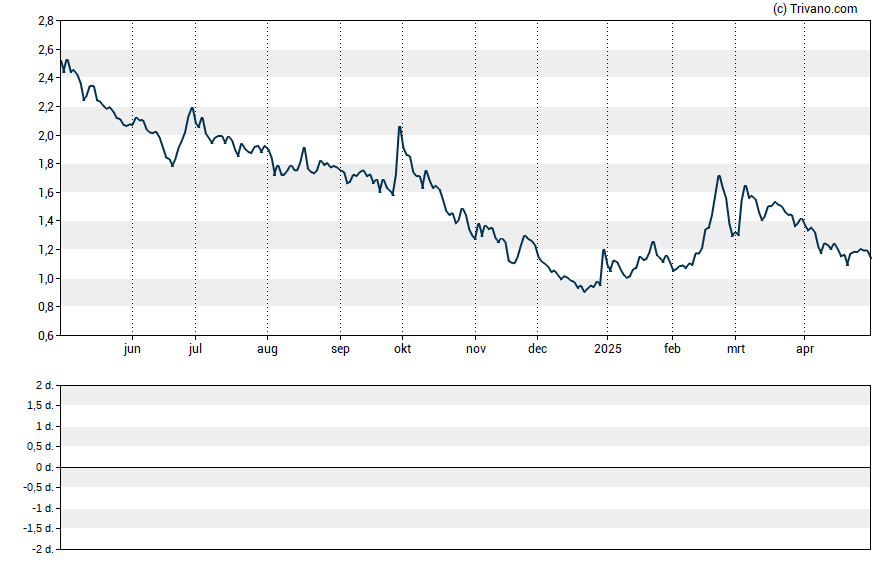Screen dimensions: 888x565
Task: Click the -1,5 d. lower axis label
Action: [x=38, y=529]
